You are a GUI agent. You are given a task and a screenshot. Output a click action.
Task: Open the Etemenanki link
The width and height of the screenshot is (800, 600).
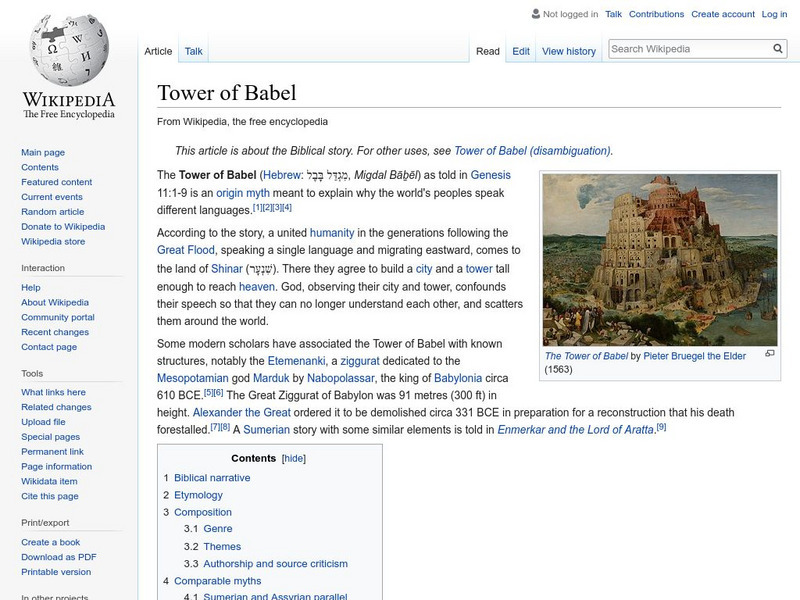[x=296, y=361]
